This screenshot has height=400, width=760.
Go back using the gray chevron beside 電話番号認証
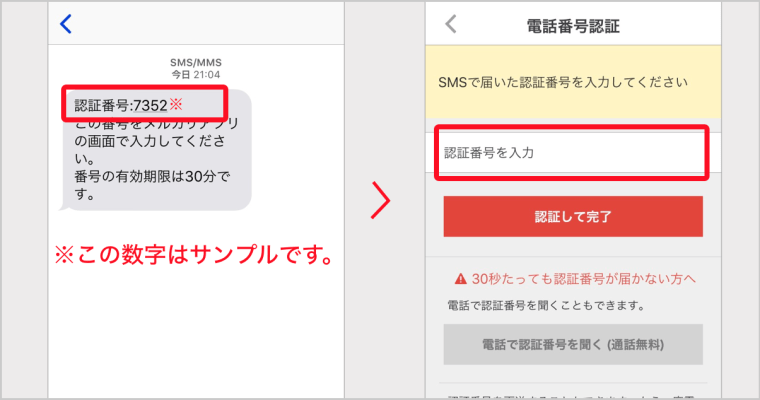[x=451, y=24]
